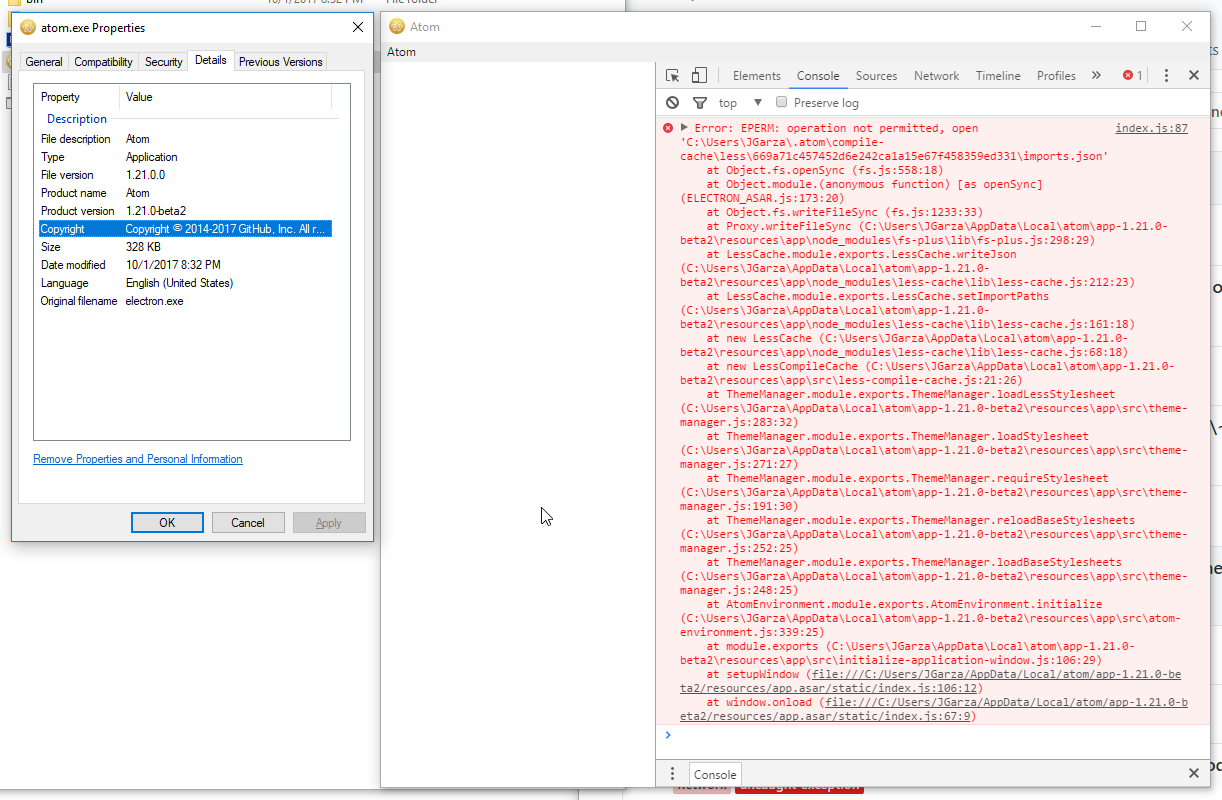Screen dimensions: 1222x800
Task: Open the console drawer three-dot menu
Action: pos(672,774)
